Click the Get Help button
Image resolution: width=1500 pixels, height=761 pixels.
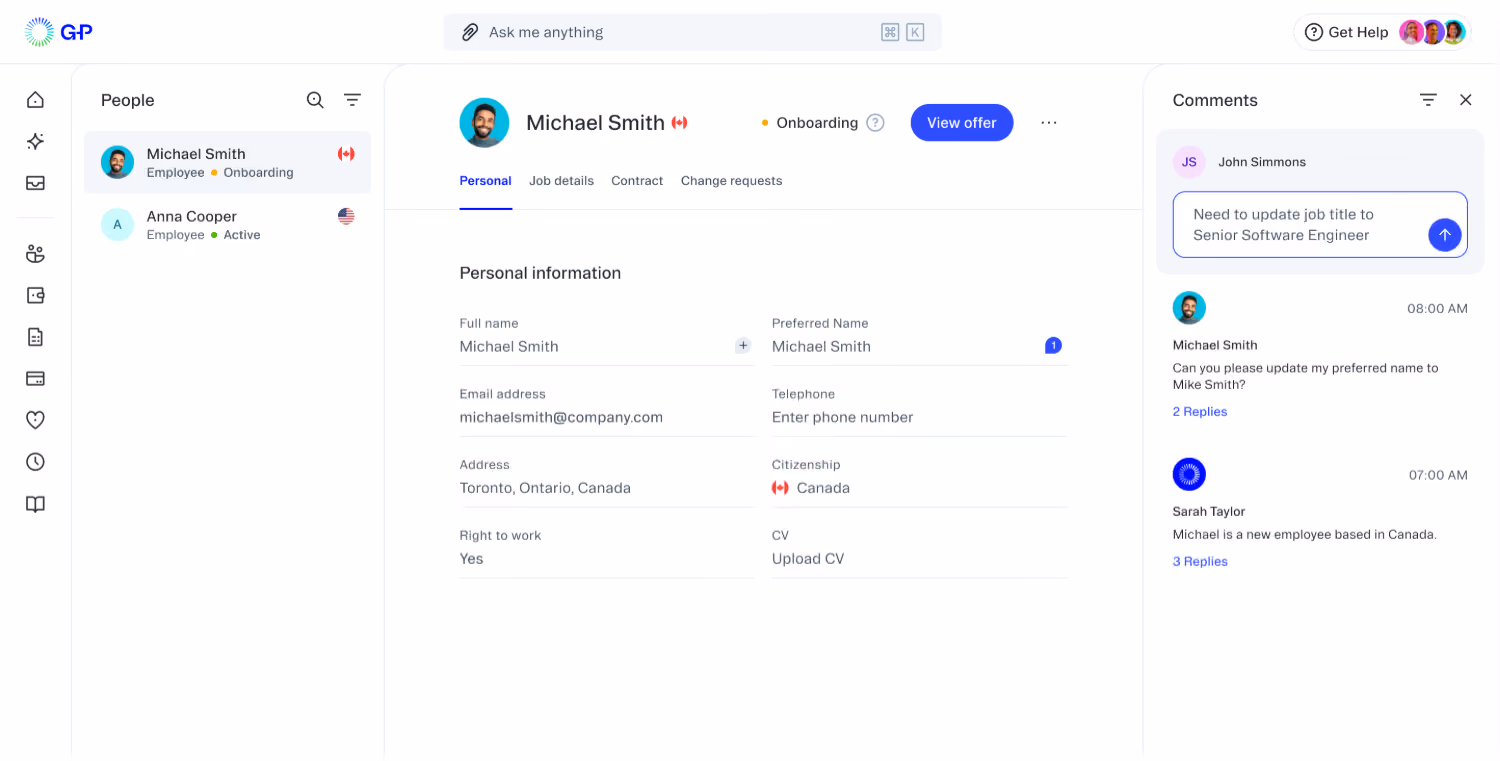[1346, 32]
